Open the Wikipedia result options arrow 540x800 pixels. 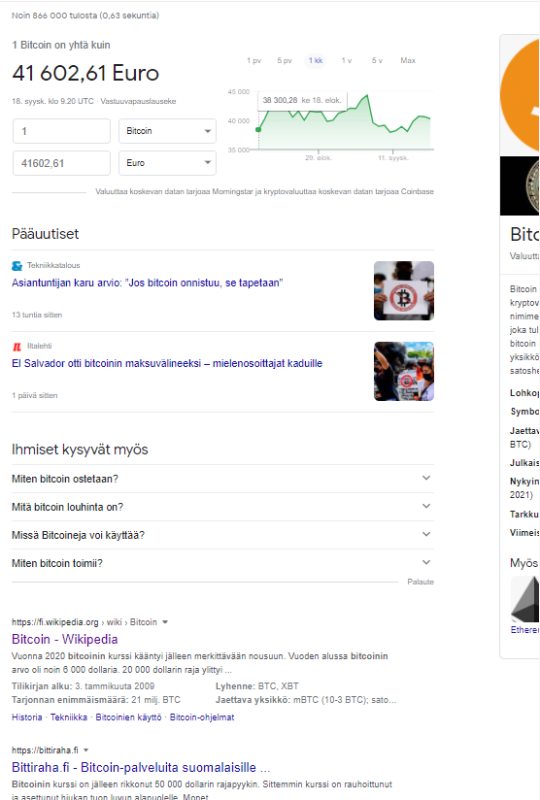click(165, 622)
